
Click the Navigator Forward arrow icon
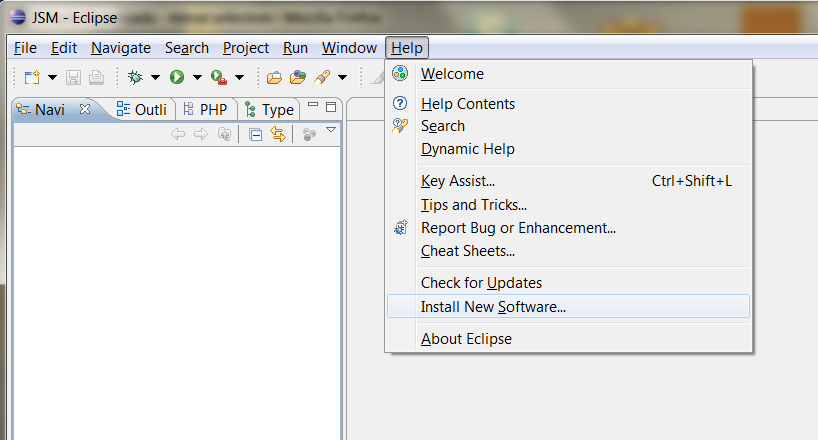(x=201, y=134)
